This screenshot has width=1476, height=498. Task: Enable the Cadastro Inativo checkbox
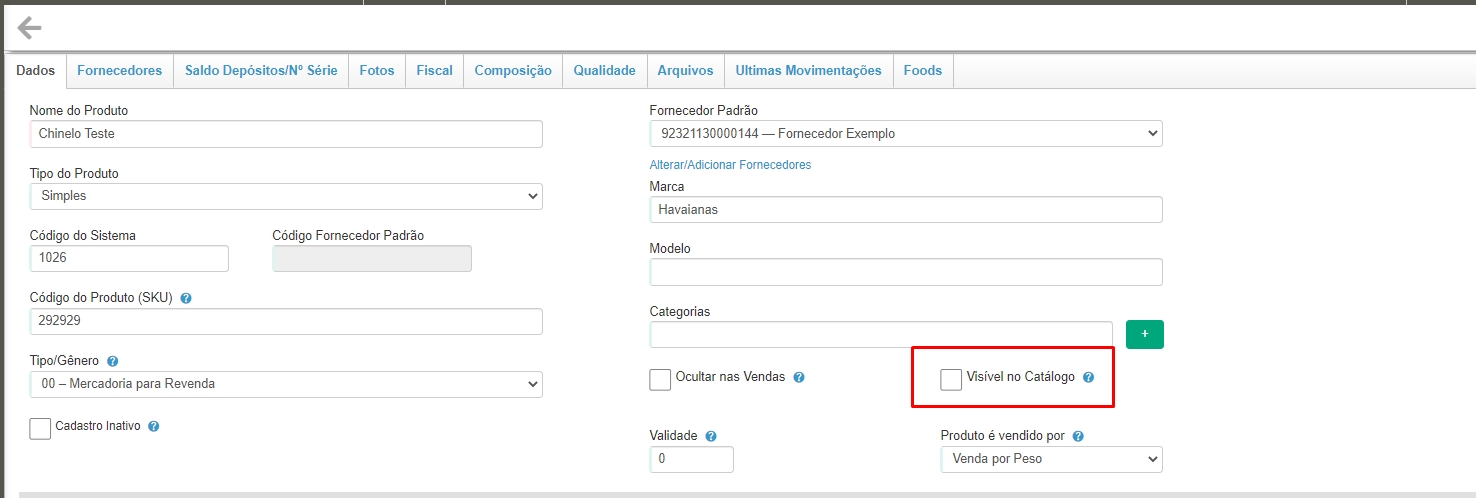tap(40, 428)
